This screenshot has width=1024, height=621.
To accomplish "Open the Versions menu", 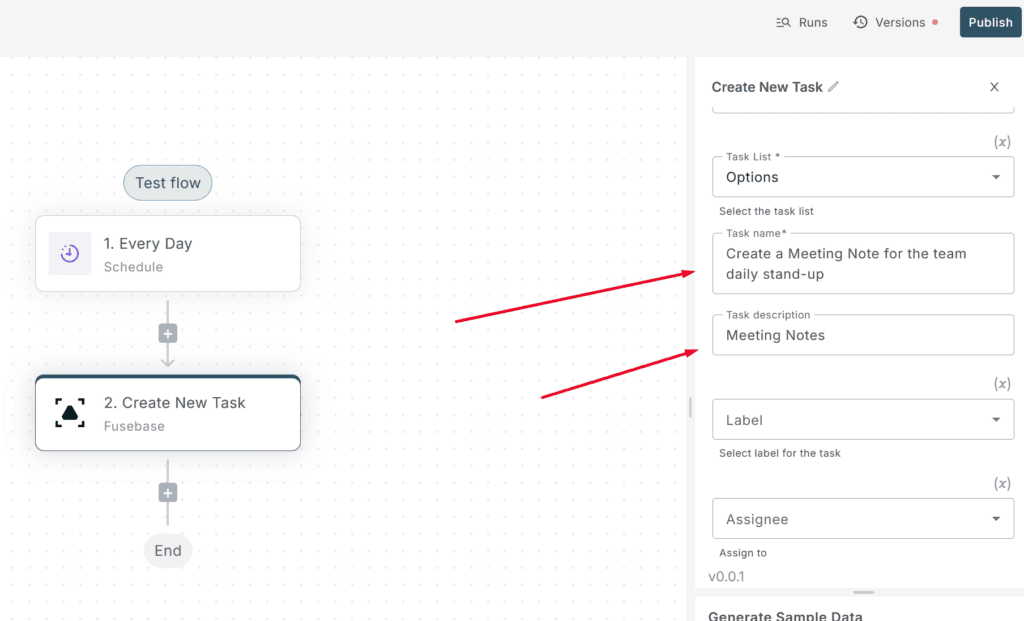I will (x=895, y=22).
